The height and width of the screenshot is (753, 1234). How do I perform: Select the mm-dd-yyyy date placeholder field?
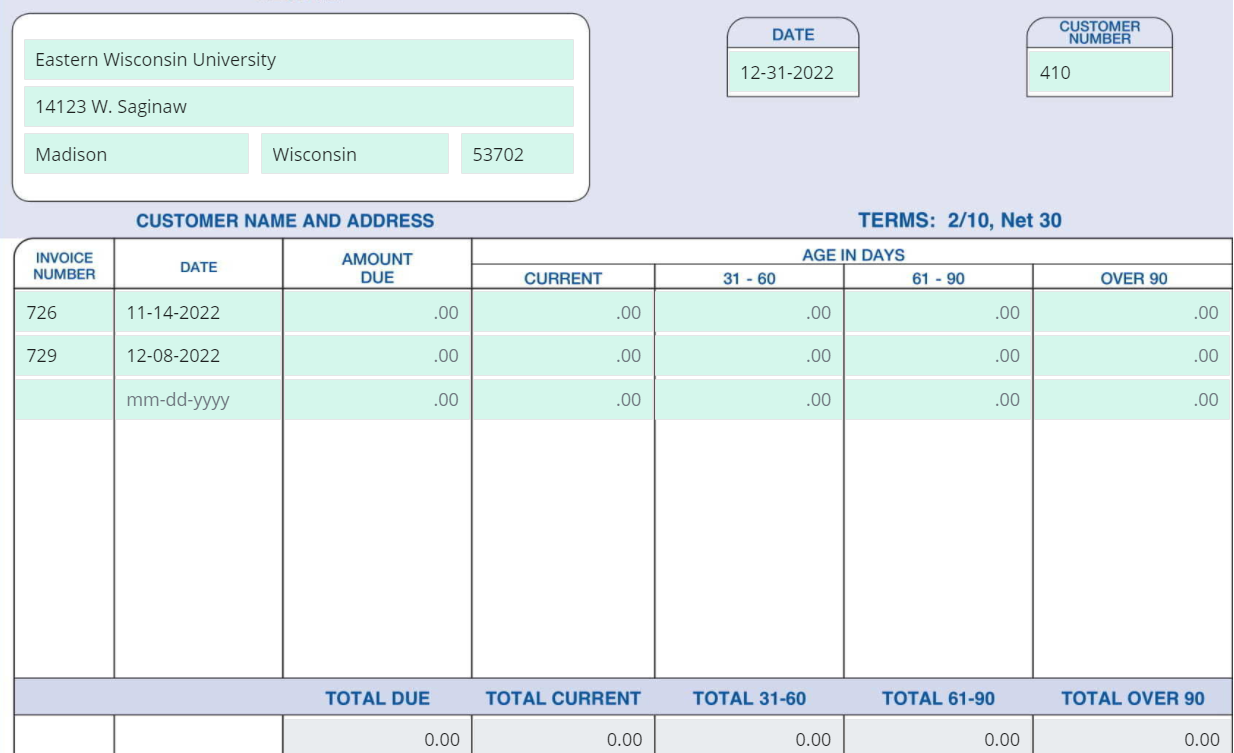(196, 399)
